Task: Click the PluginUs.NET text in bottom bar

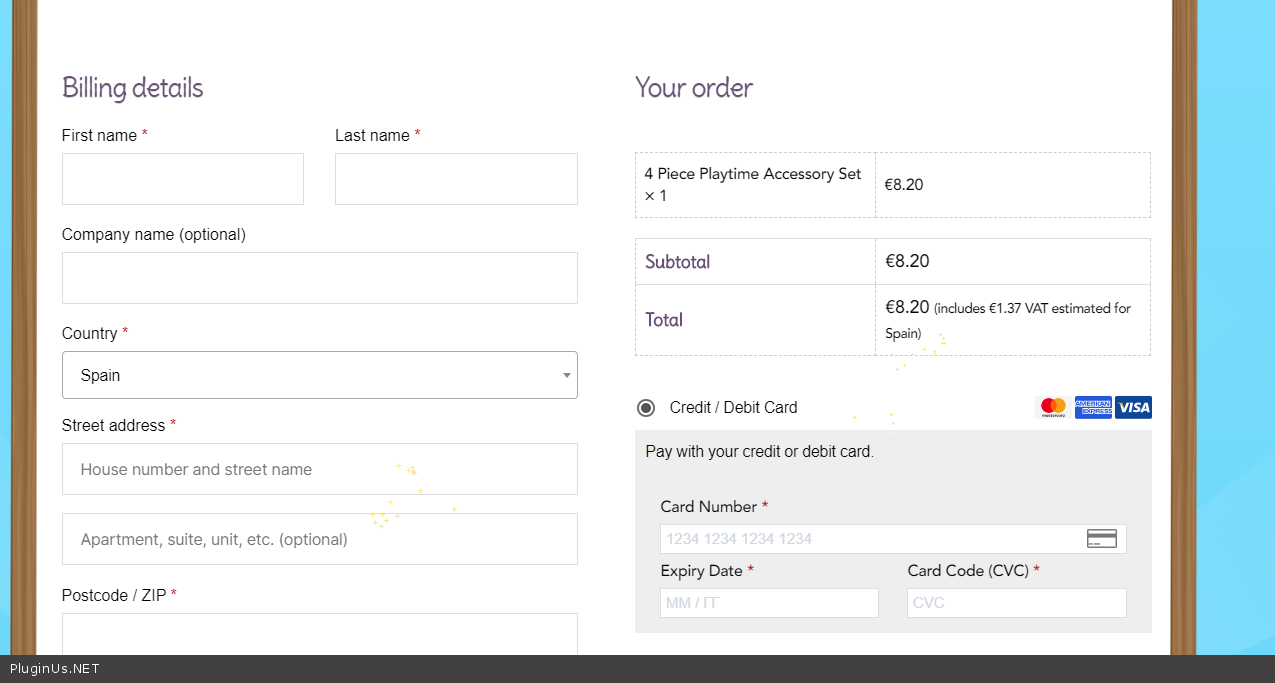Action: point(55,669)
